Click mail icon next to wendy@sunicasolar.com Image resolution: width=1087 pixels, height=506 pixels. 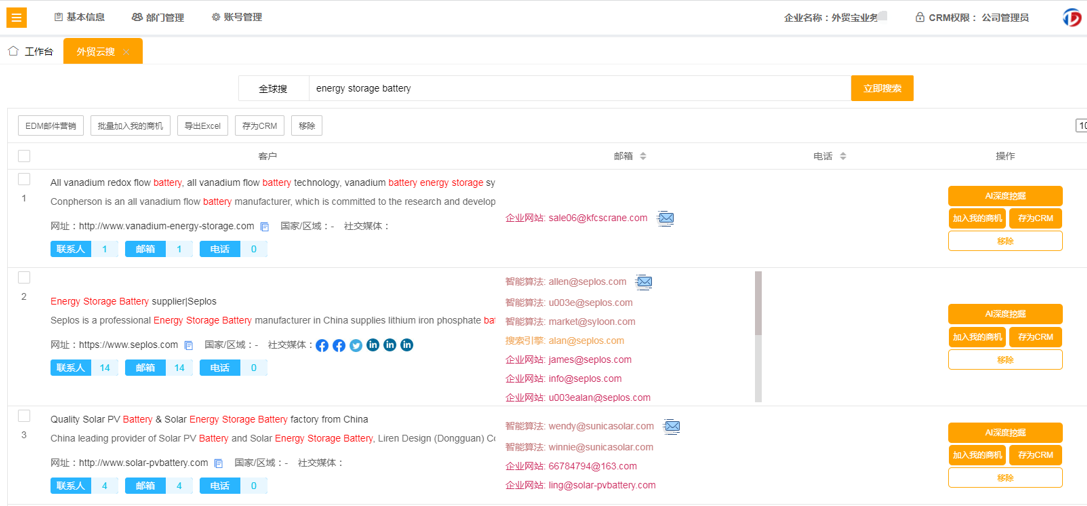point(671,426)
